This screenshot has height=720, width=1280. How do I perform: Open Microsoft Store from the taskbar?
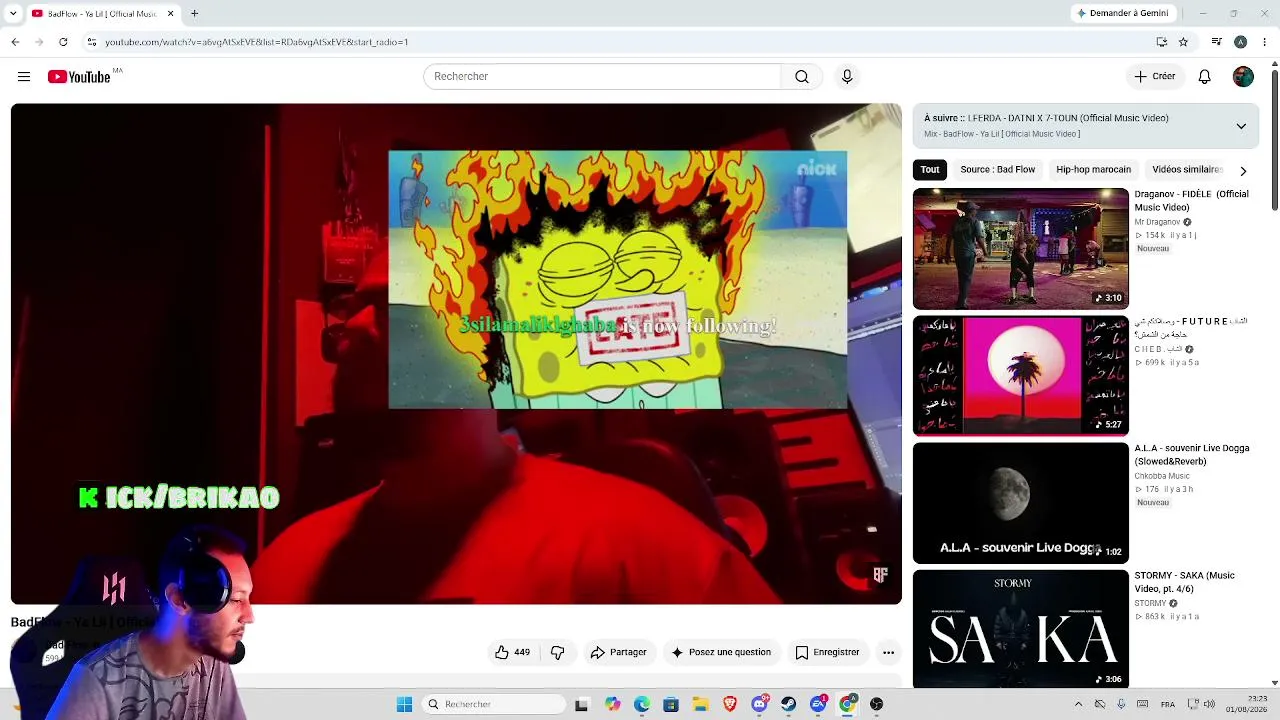coord(671,704)
